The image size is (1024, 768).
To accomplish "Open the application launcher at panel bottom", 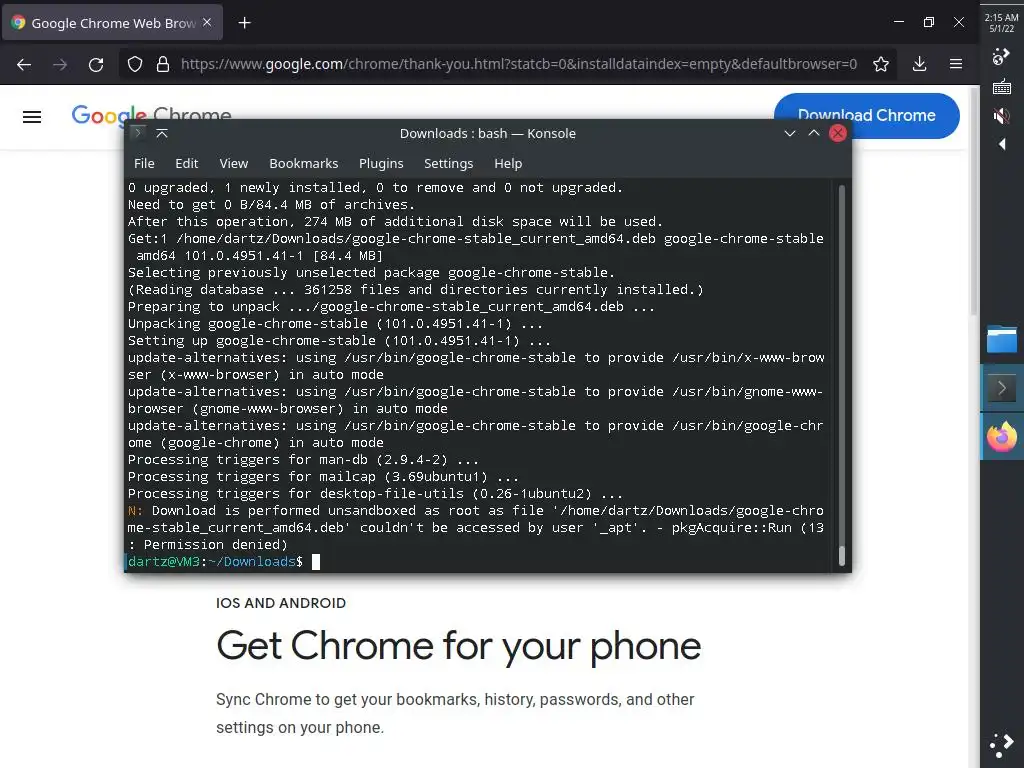I will (x=1002, y=745).
